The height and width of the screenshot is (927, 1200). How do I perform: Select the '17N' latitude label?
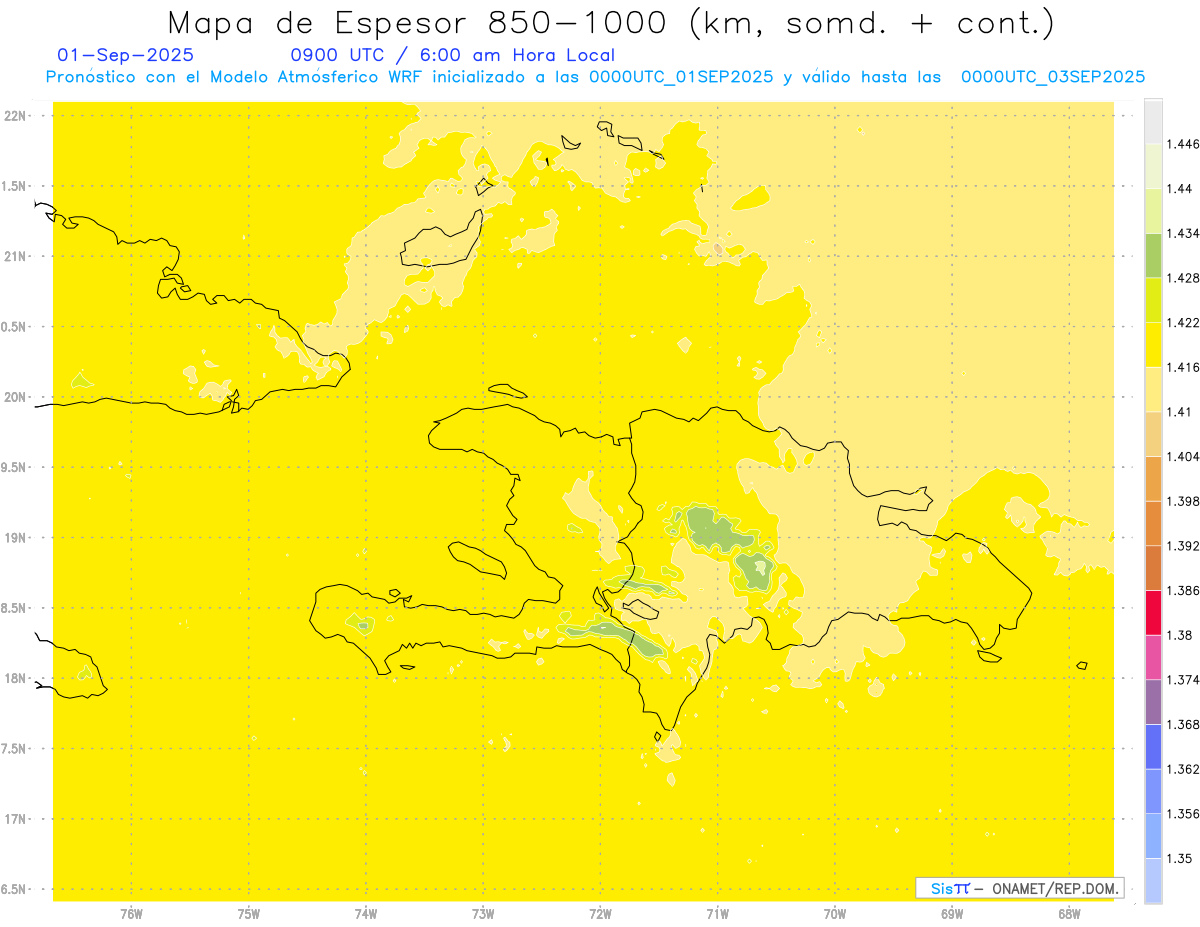tap(16, 819)
